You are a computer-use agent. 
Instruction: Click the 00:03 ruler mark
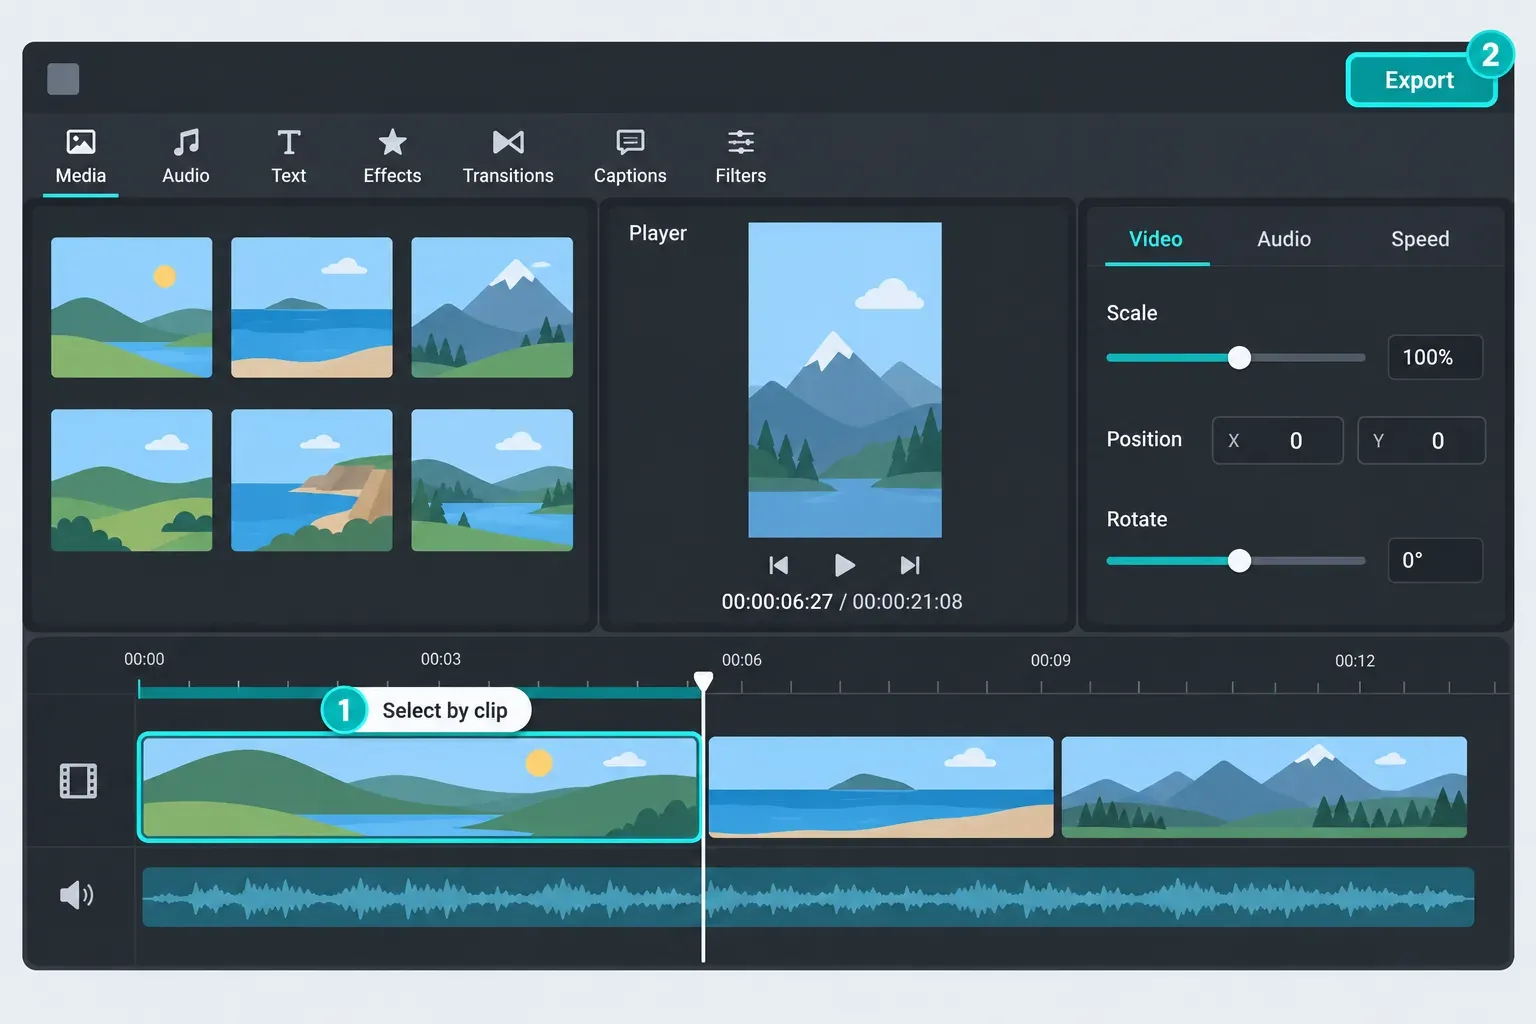pos(441,659)
